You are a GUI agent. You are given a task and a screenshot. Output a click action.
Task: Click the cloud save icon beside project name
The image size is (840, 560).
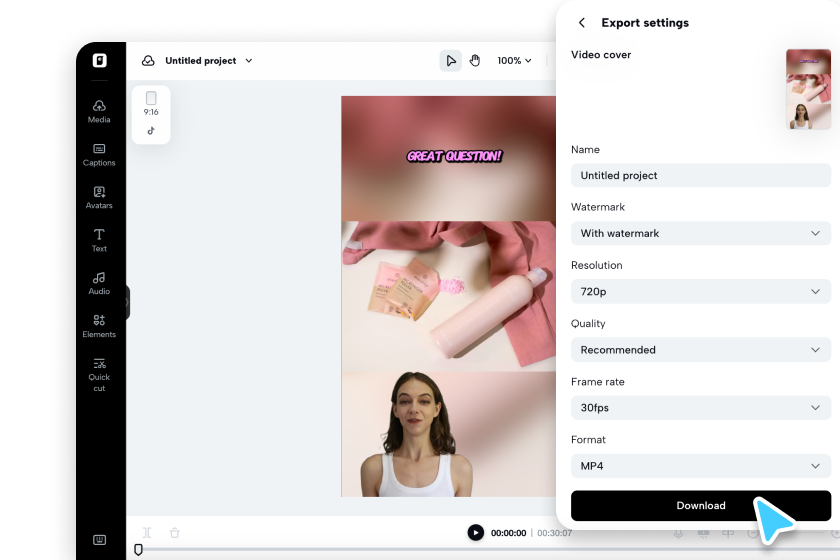[x=148, y=61]
